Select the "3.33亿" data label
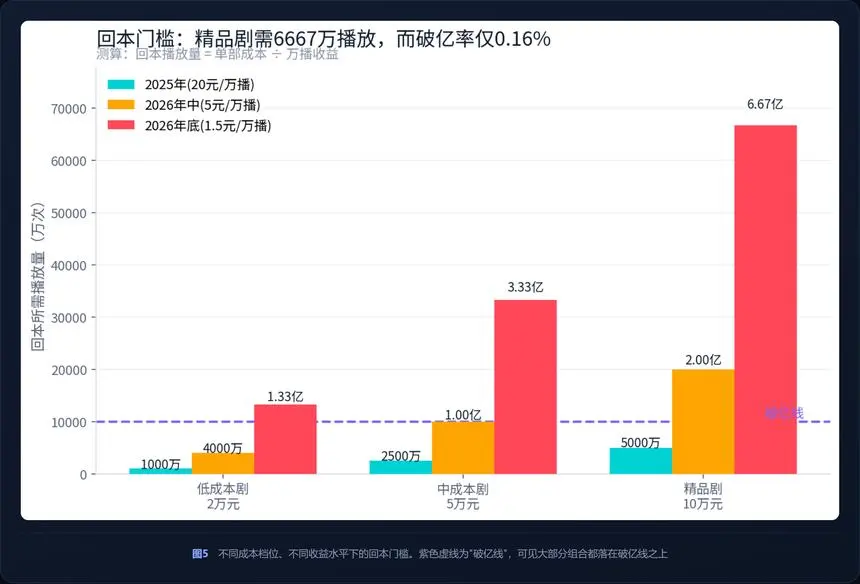 (525, 287)
